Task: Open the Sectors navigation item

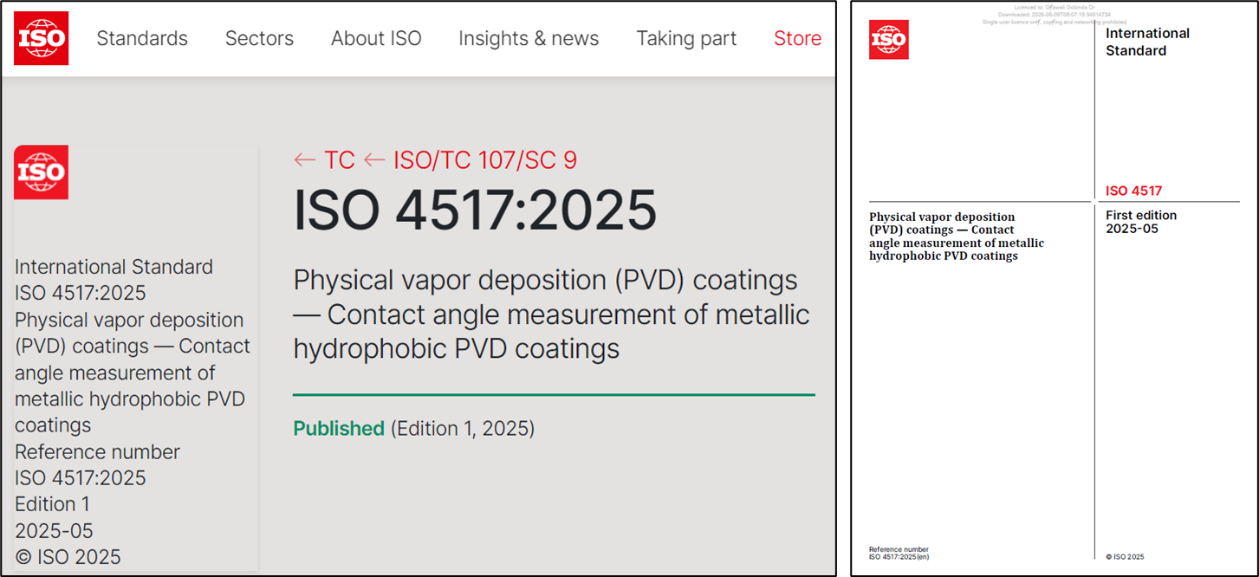Action: [x=259, y=38]
